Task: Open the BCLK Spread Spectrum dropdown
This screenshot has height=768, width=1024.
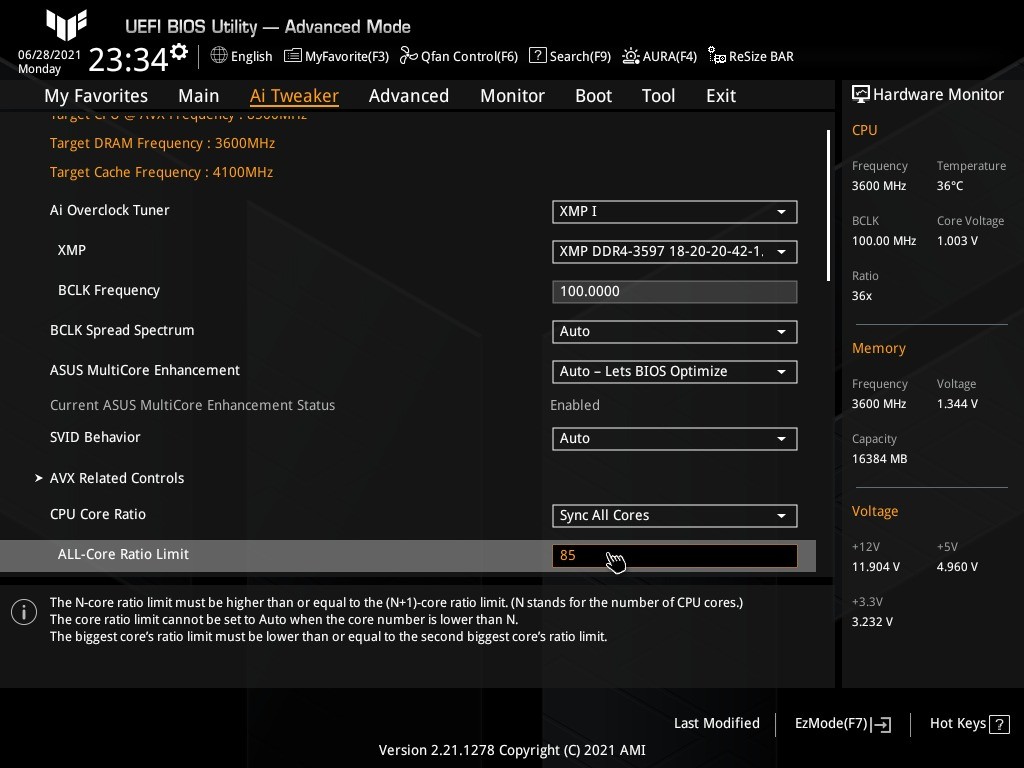Action: click(x=674, y=331)
